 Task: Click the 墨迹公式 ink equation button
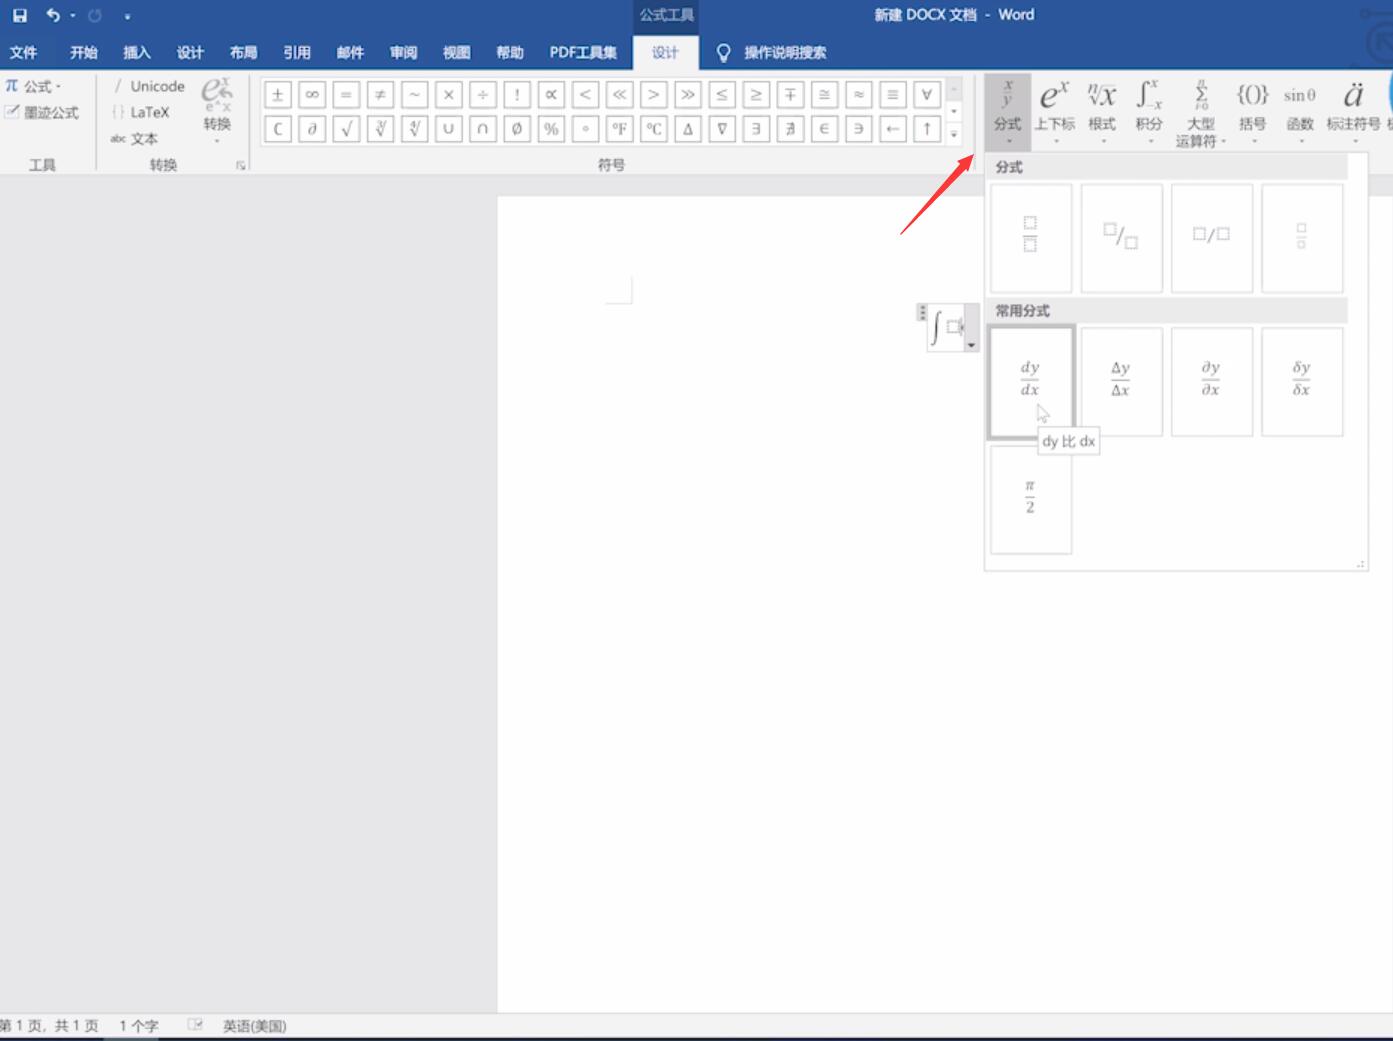[x=42, y=112]
